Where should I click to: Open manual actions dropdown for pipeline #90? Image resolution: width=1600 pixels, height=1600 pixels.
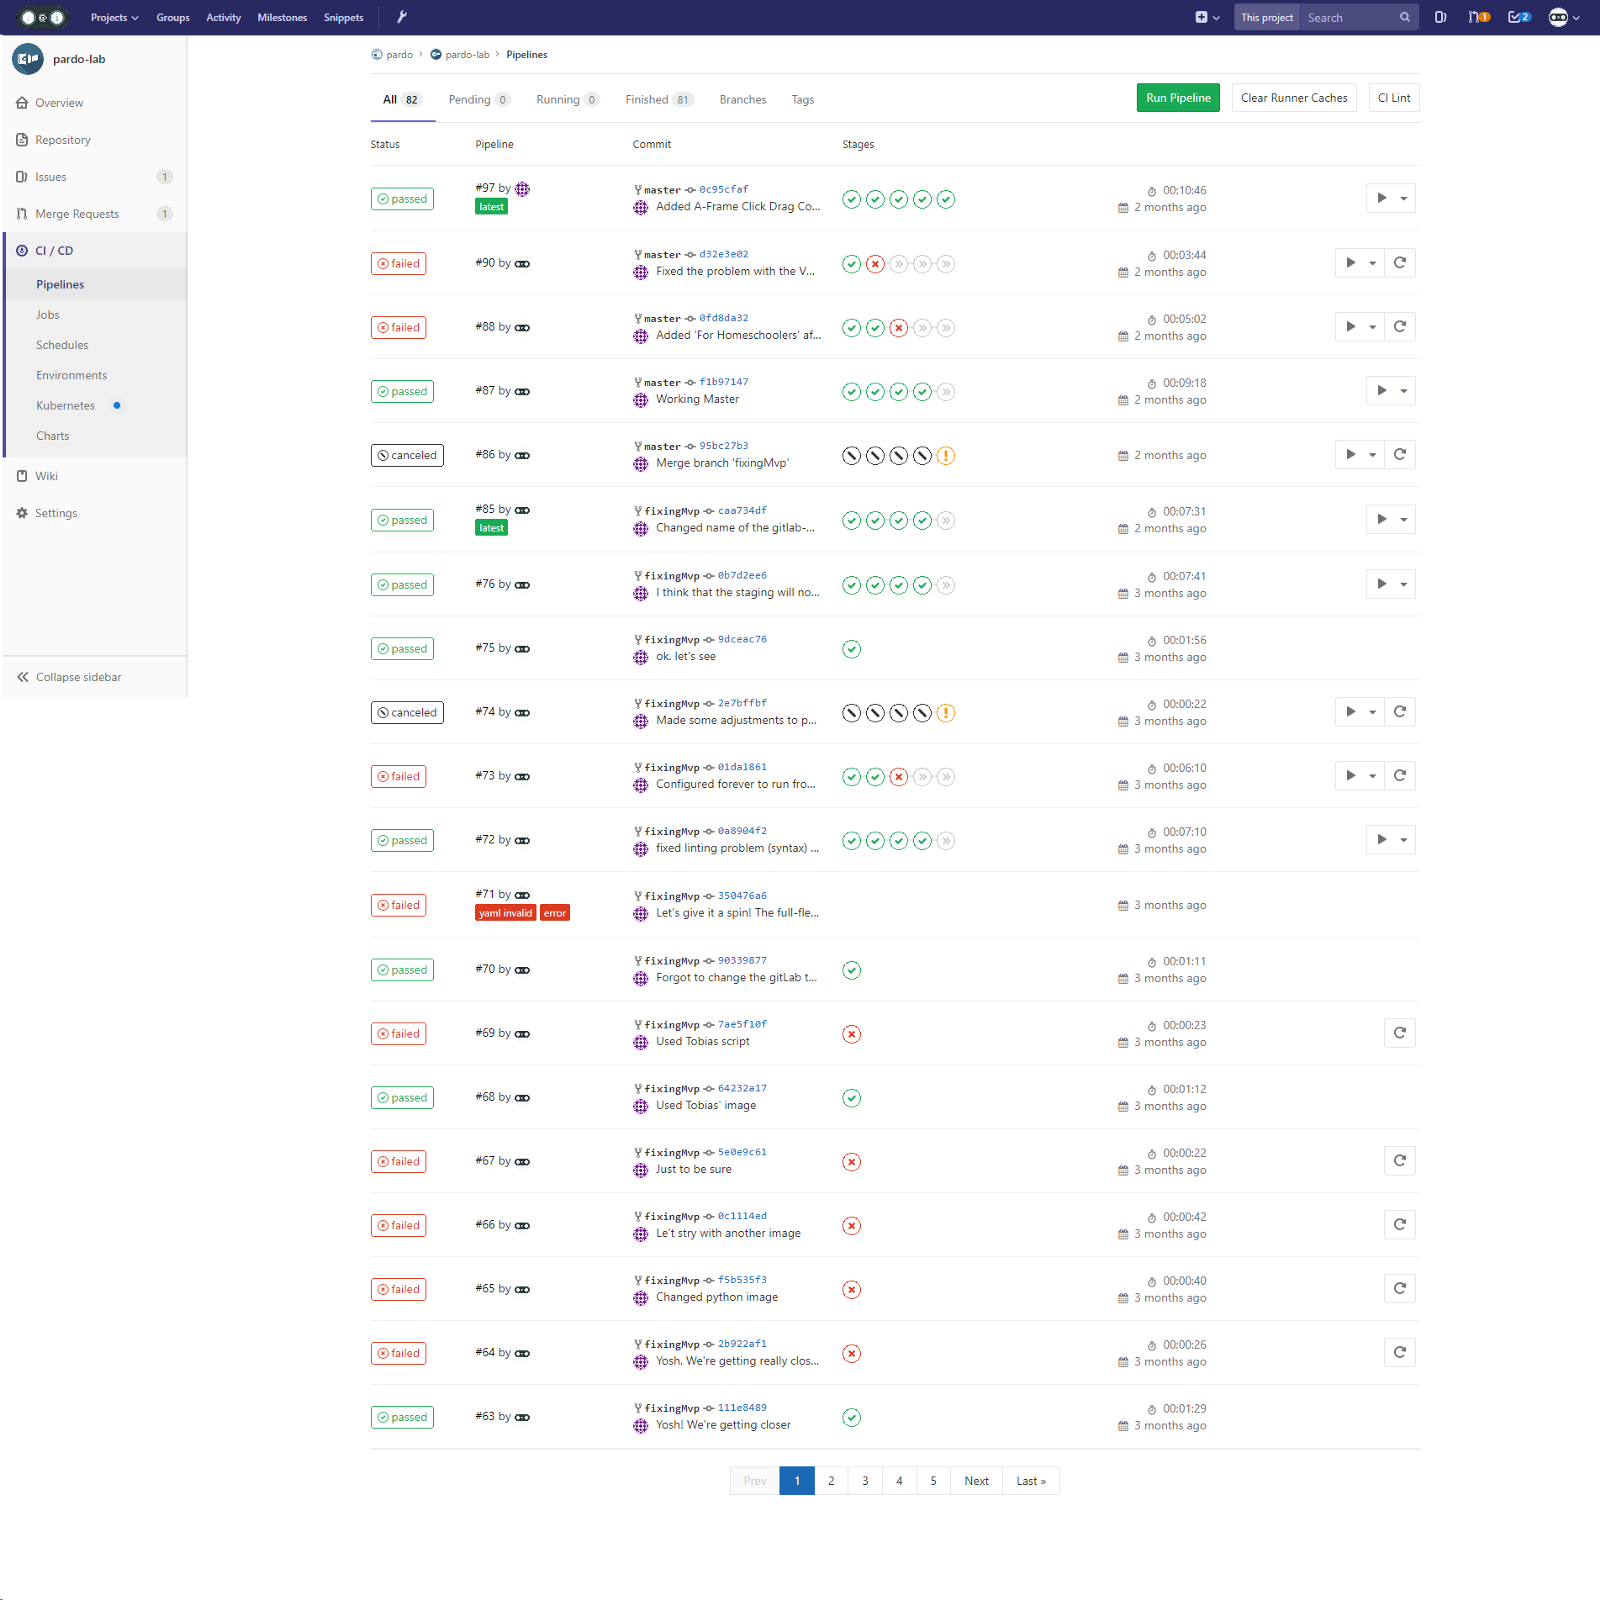(x=1360, y=263)
